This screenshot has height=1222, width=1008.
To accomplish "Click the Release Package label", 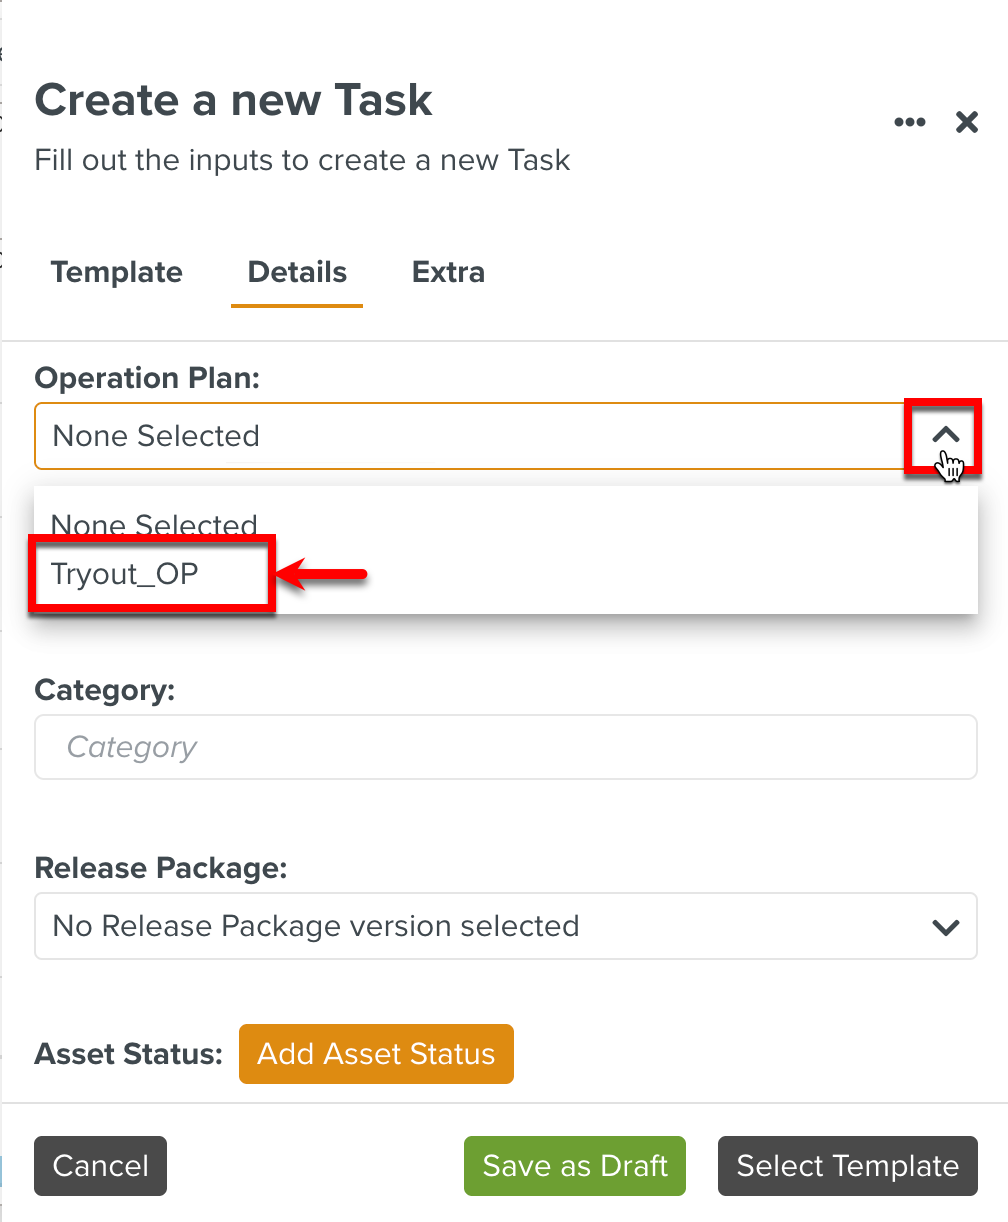I will pyautogui.click(x=160, y=868).
